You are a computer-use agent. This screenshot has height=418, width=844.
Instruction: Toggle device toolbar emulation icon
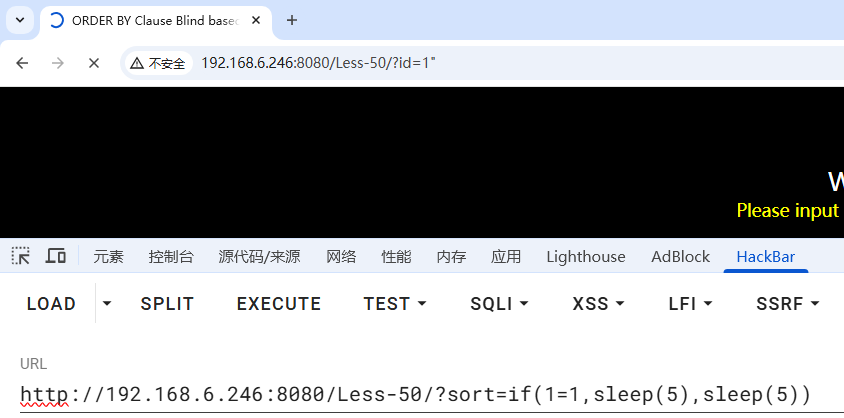tap(56, 256)
